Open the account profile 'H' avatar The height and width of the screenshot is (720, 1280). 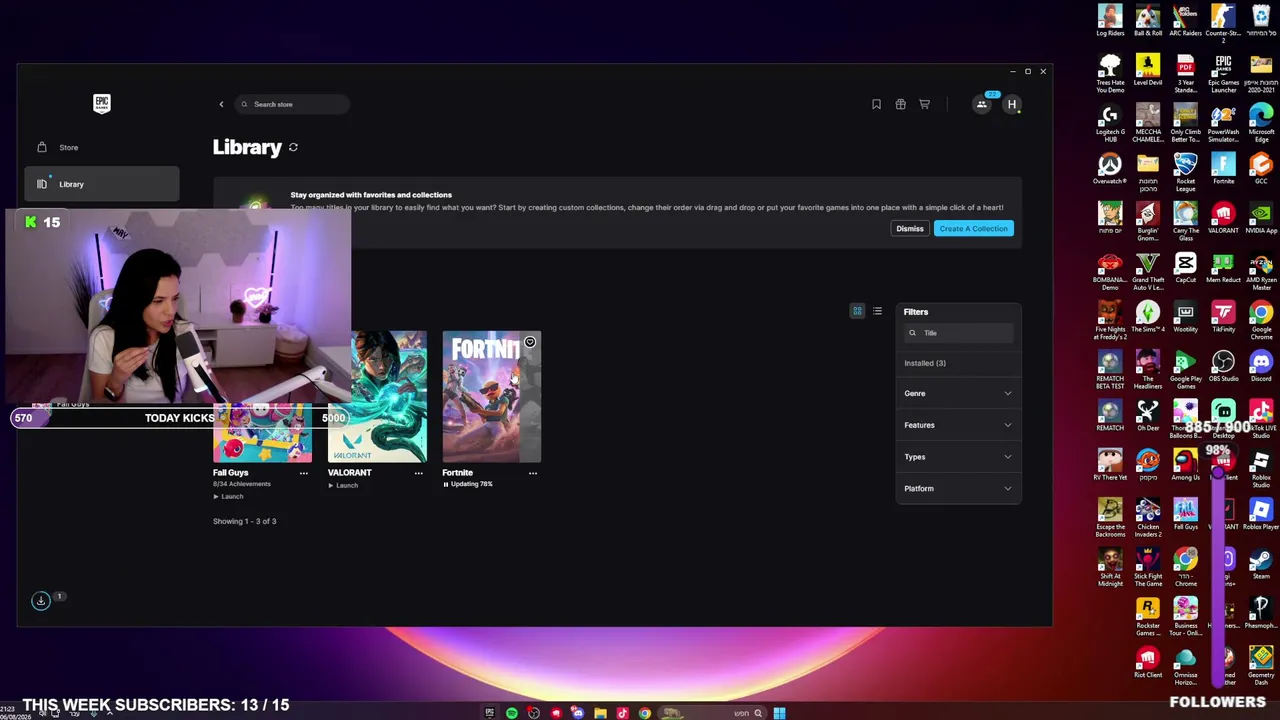[x=1012, y=104]
